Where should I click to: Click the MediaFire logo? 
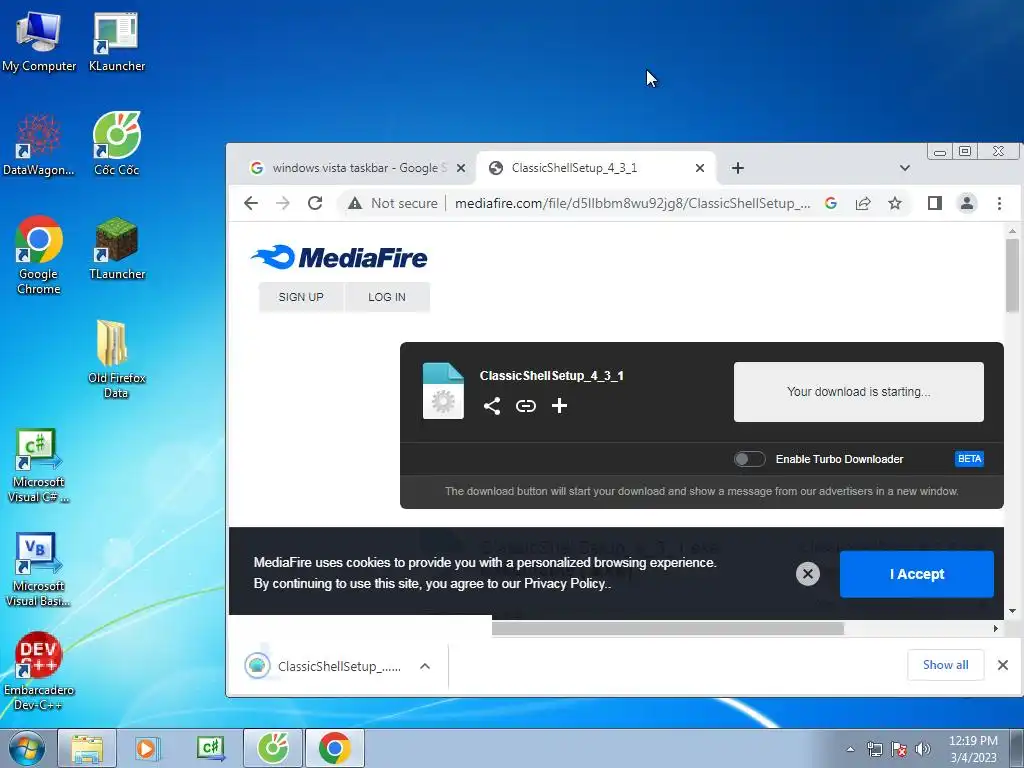click(339, 257)
